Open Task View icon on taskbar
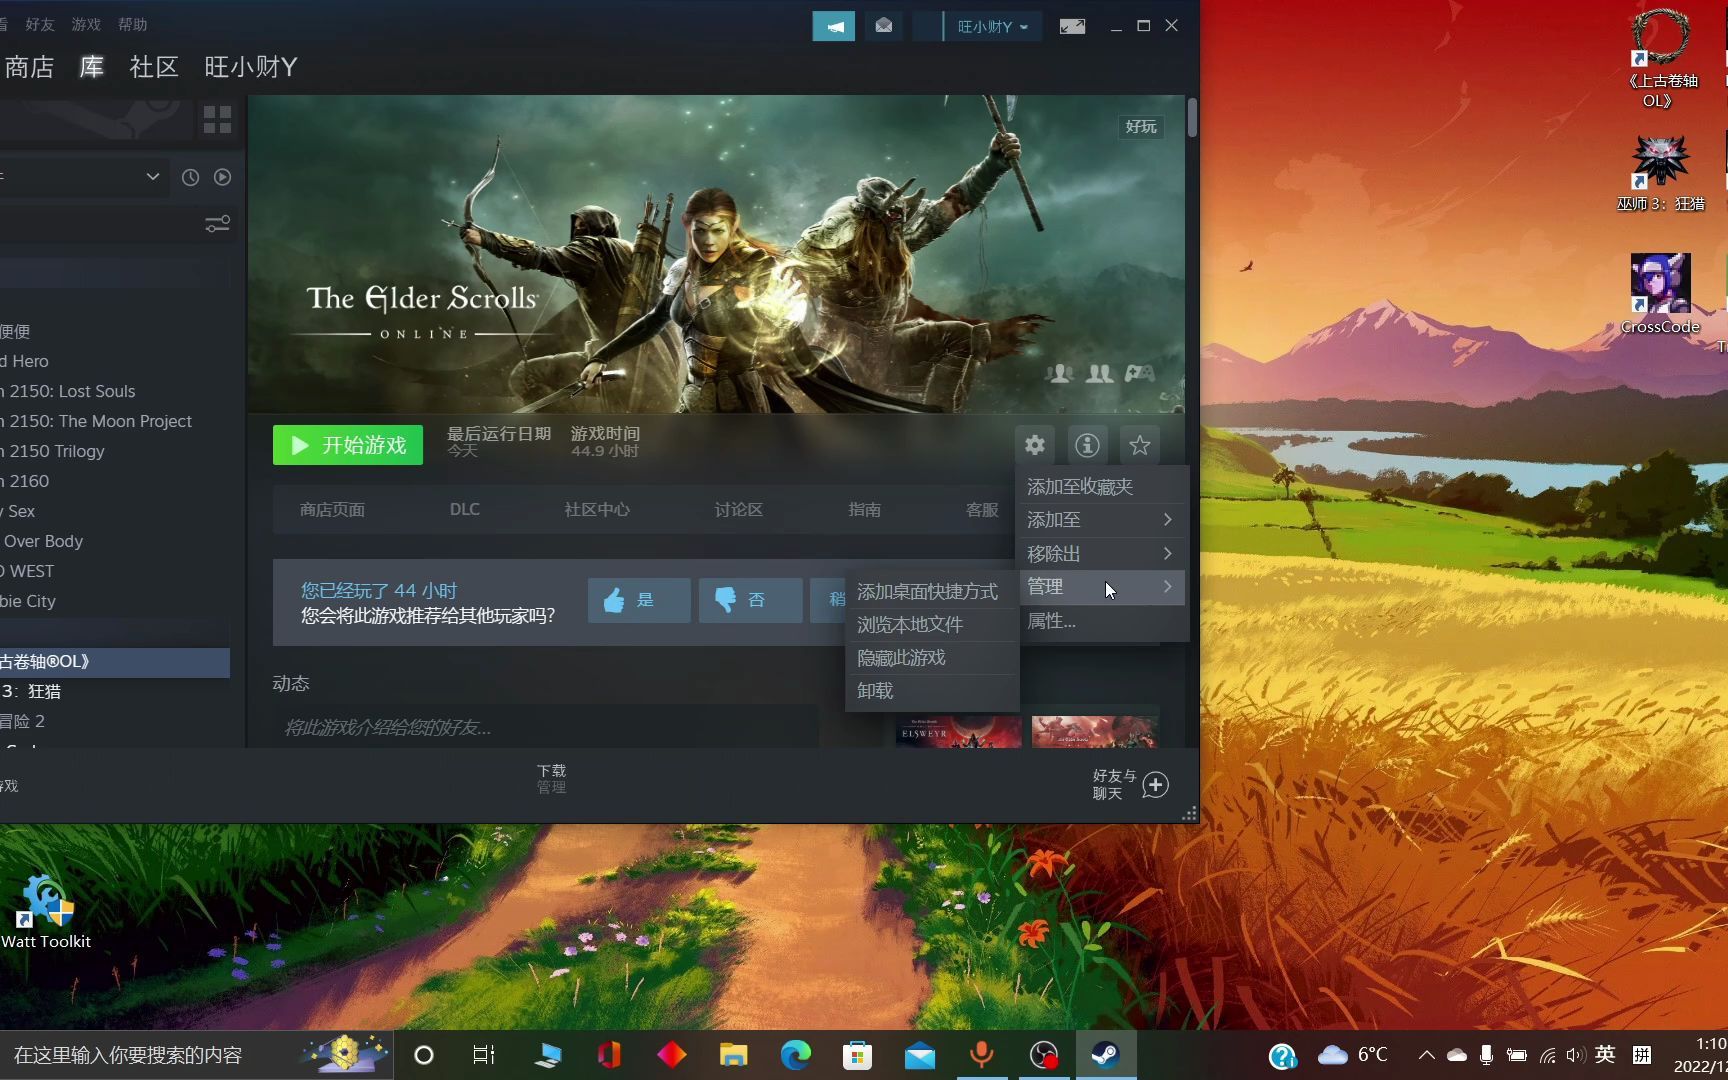Viewport: 1728px width, 1080px height. [x=484, y=1055]
